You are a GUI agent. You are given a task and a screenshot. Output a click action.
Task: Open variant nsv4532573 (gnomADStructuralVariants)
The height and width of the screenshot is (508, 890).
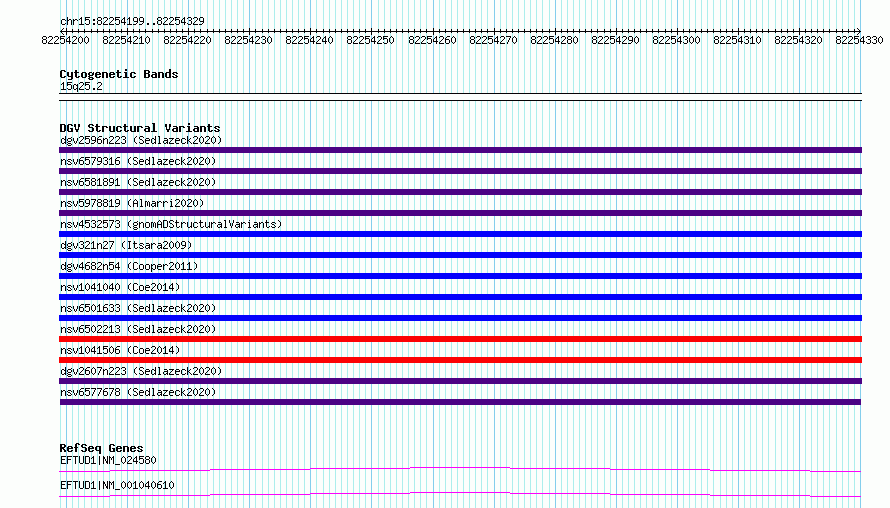click(x=171, y=224)
